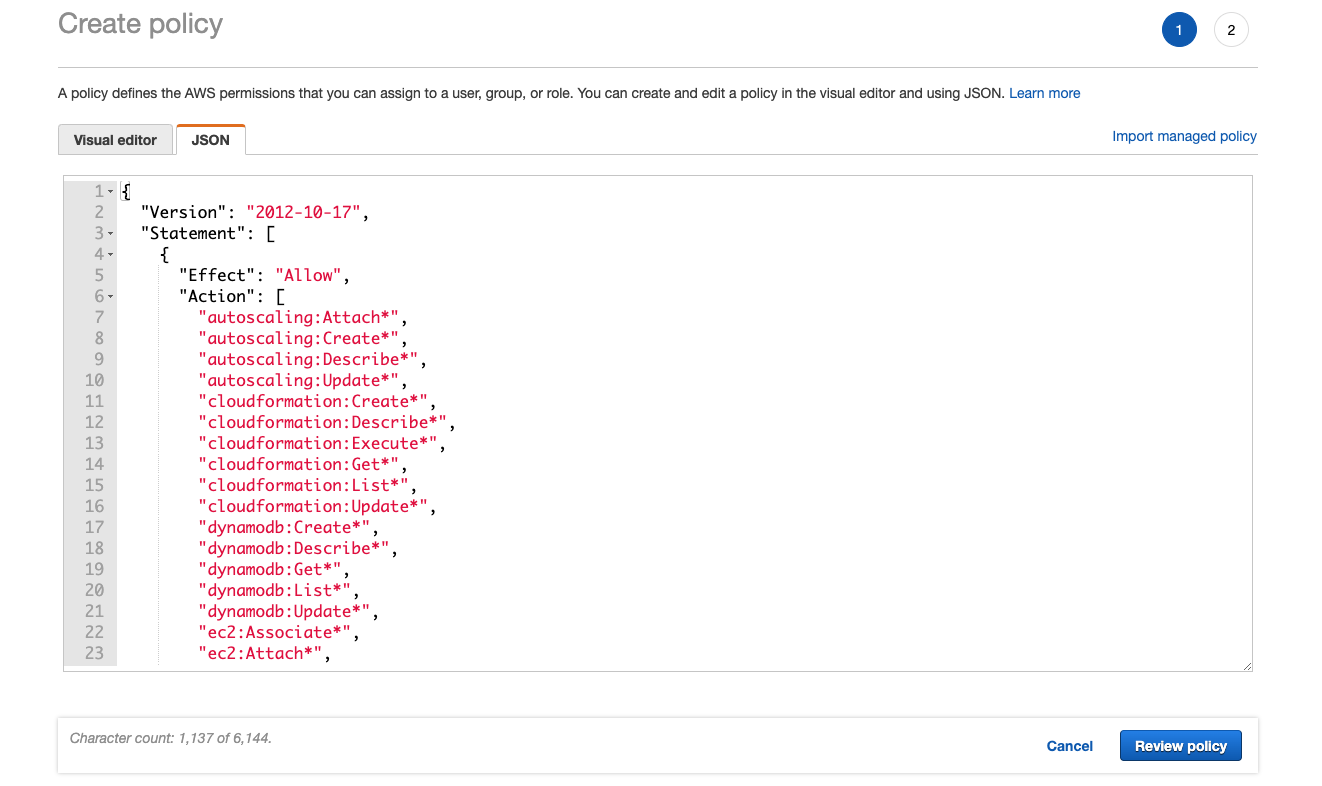This screenshot has height=786, width=1322.
Task: Switch to the Visual editor tab
Action: [x=115, y=140]
